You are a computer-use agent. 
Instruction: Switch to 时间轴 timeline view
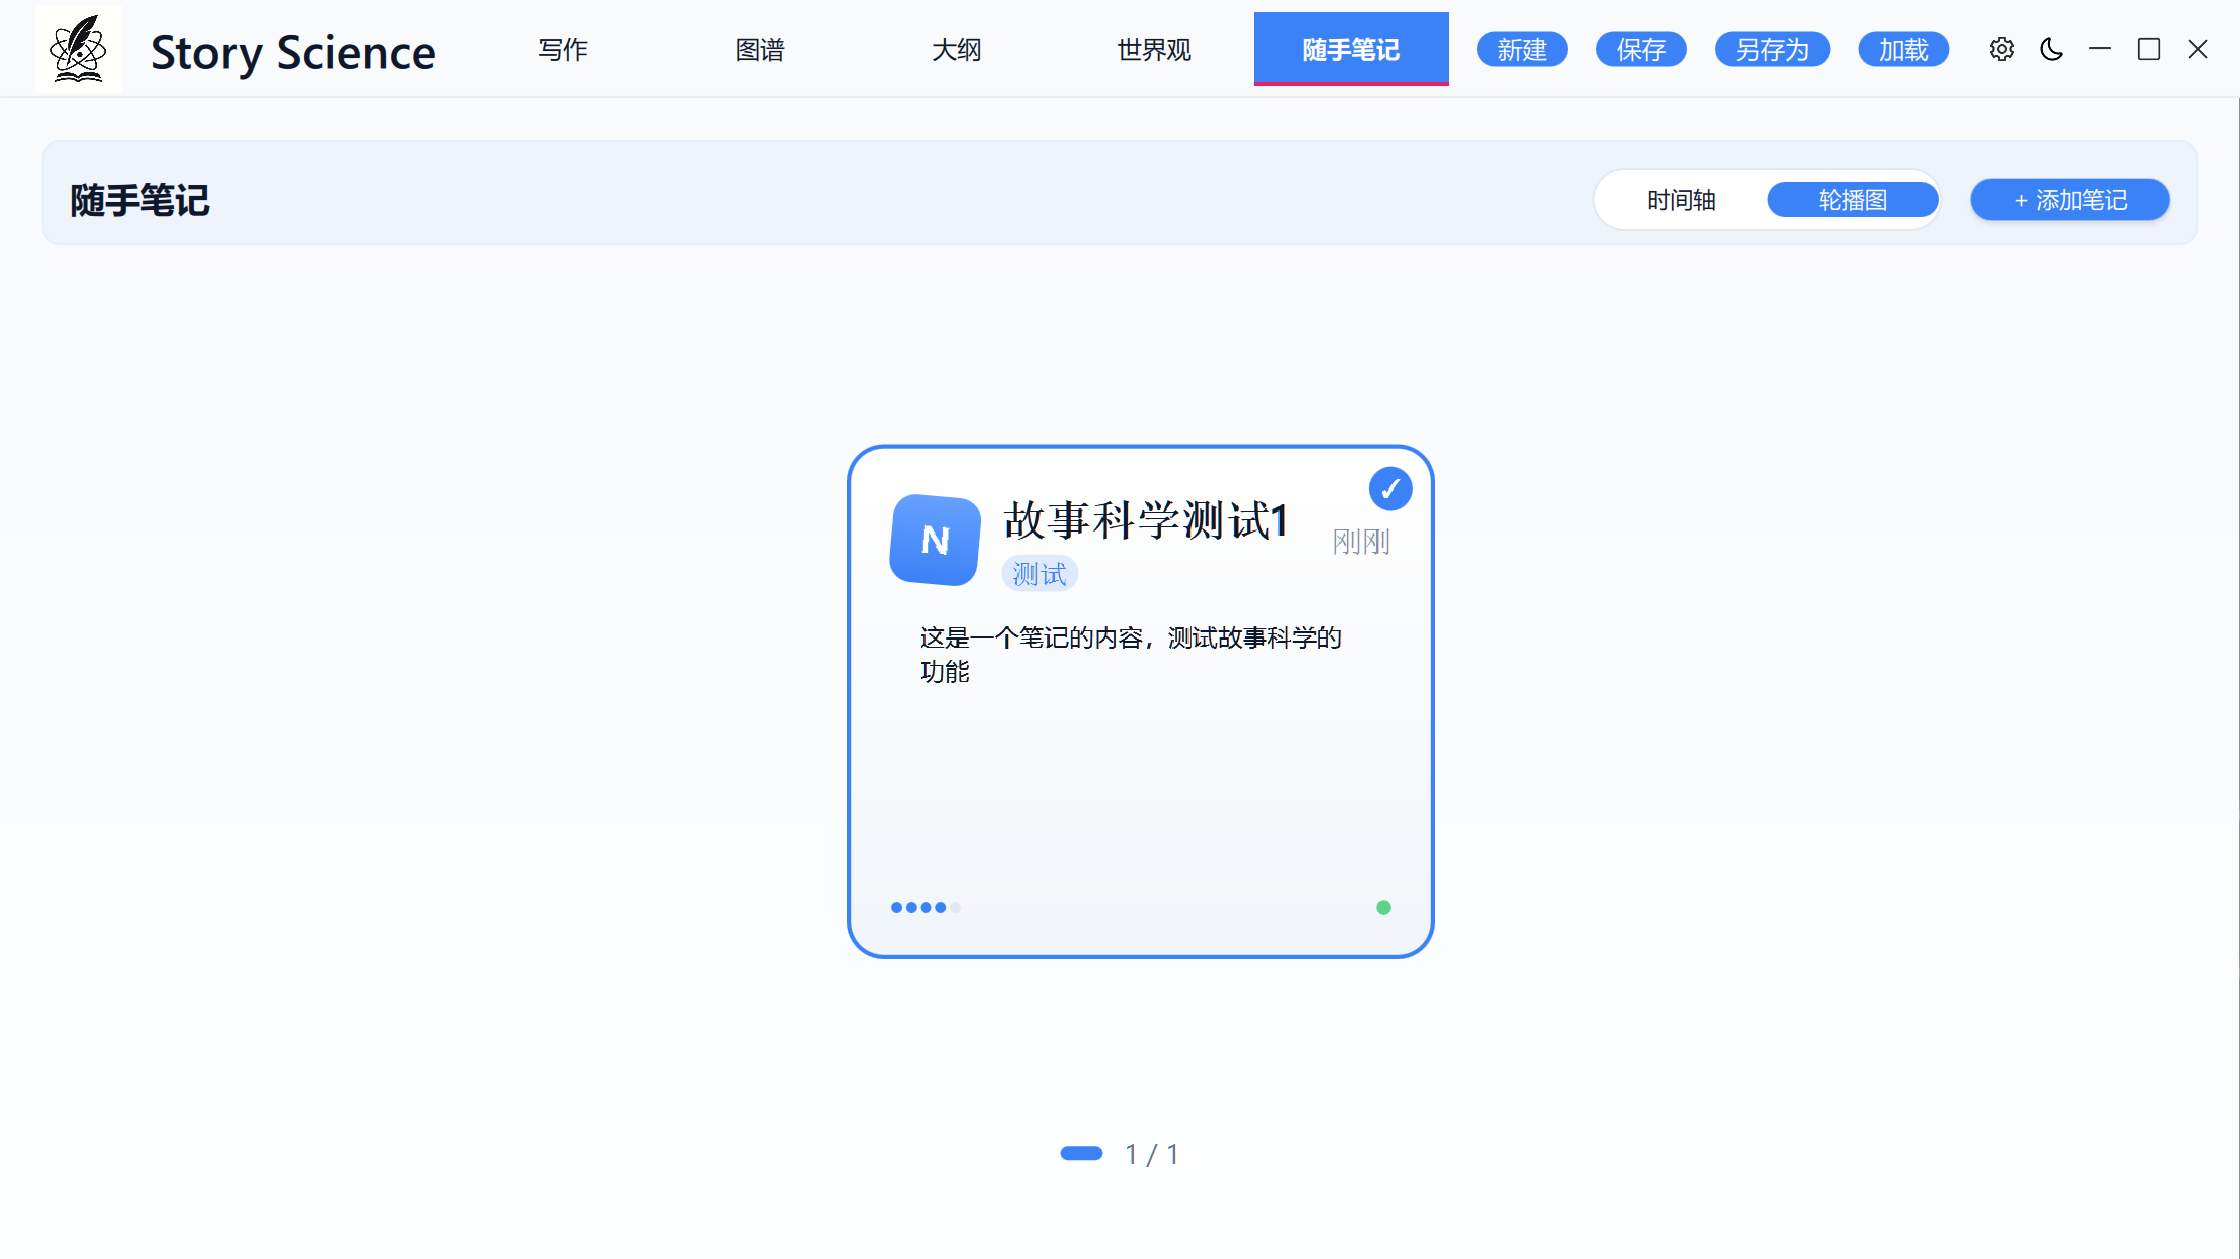[x=1681, y=200]
